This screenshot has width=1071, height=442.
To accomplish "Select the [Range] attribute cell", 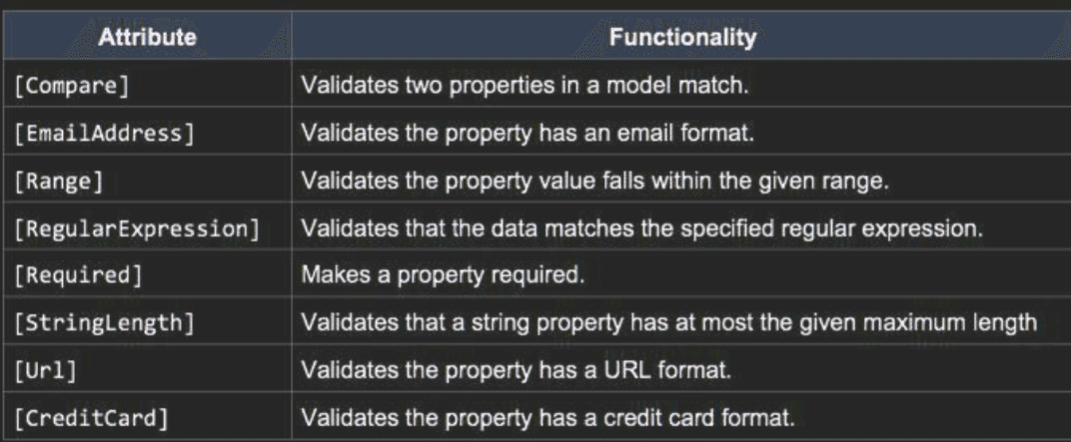I will (x=147, y=179).
